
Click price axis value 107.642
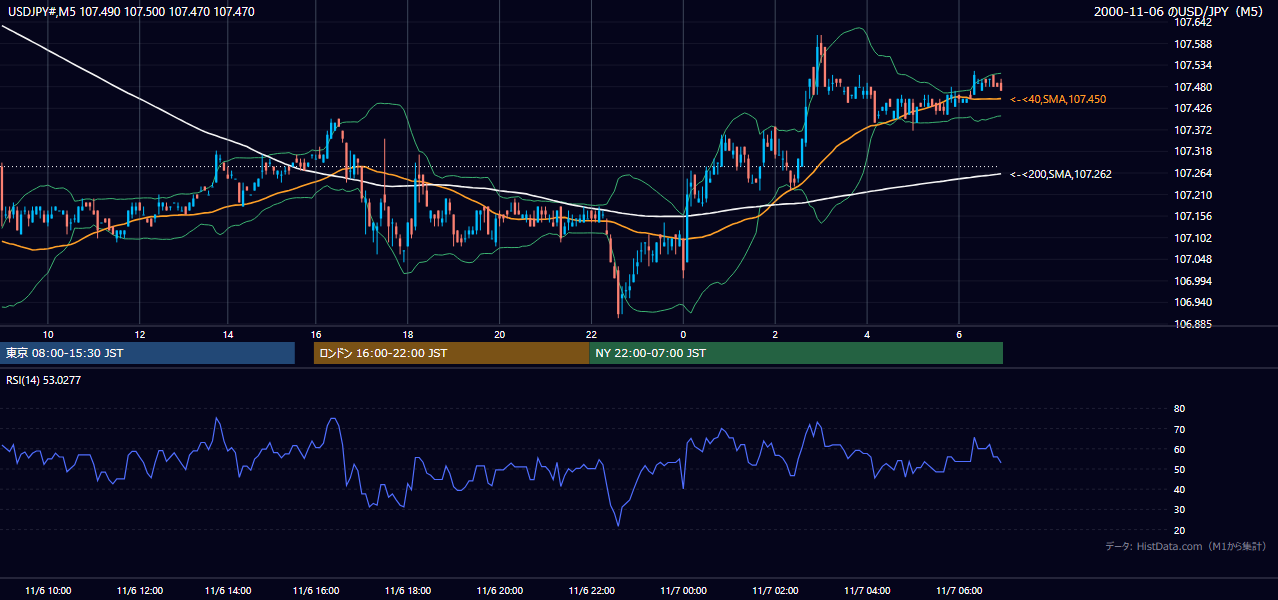tap(1192, 22)
